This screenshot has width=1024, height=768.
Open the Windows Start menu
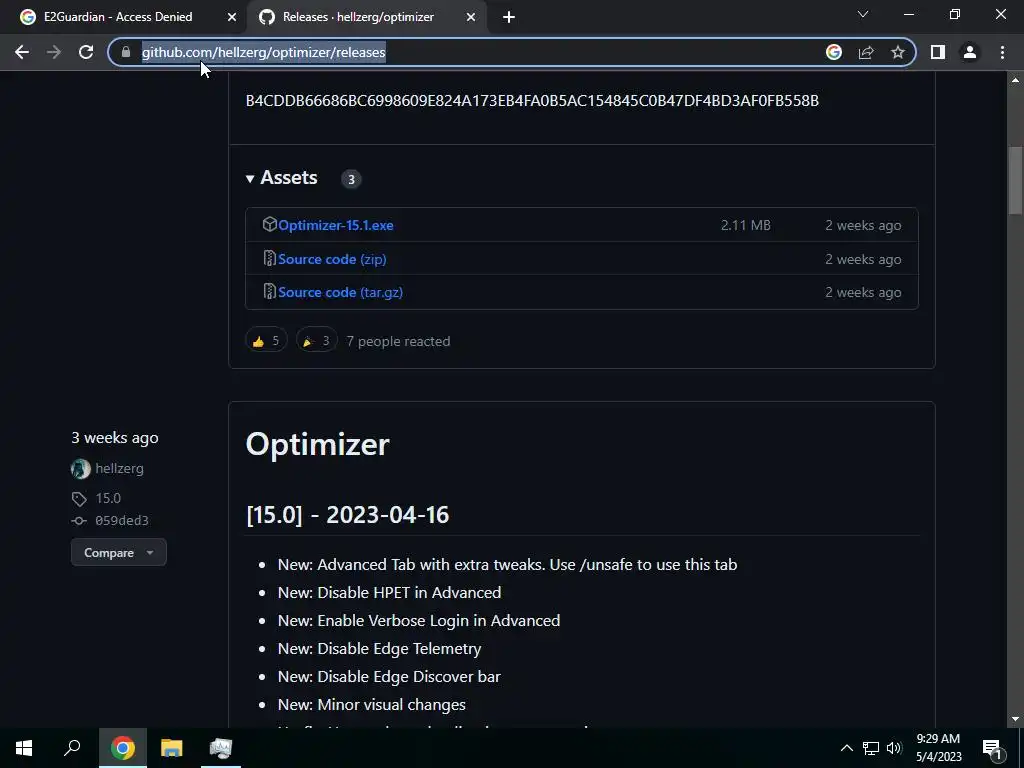(24, 748)
